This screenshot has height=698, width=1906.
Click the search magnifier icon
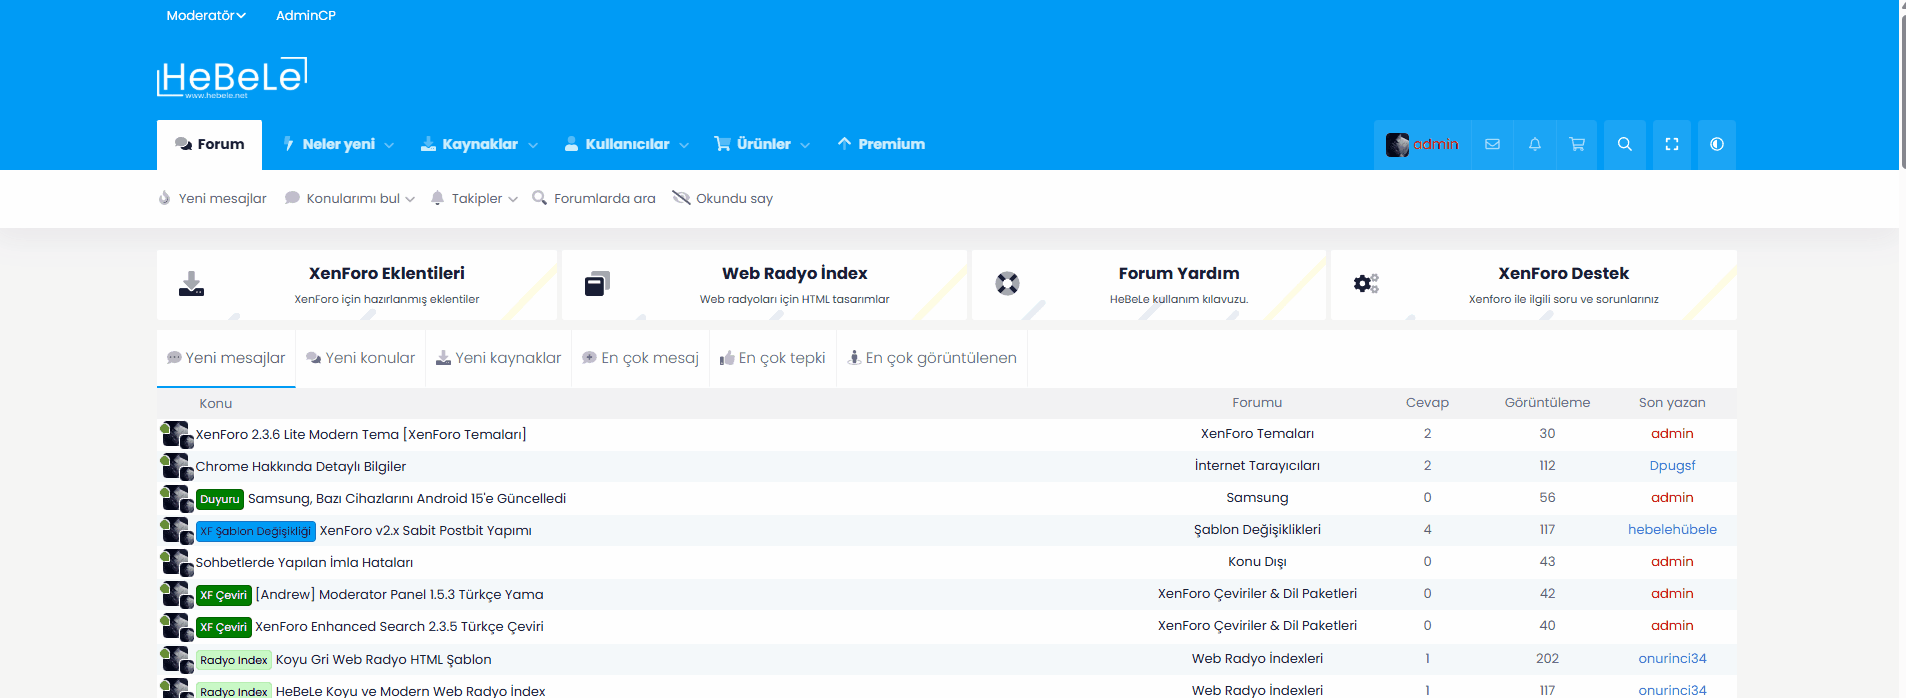pos(1625,144)
